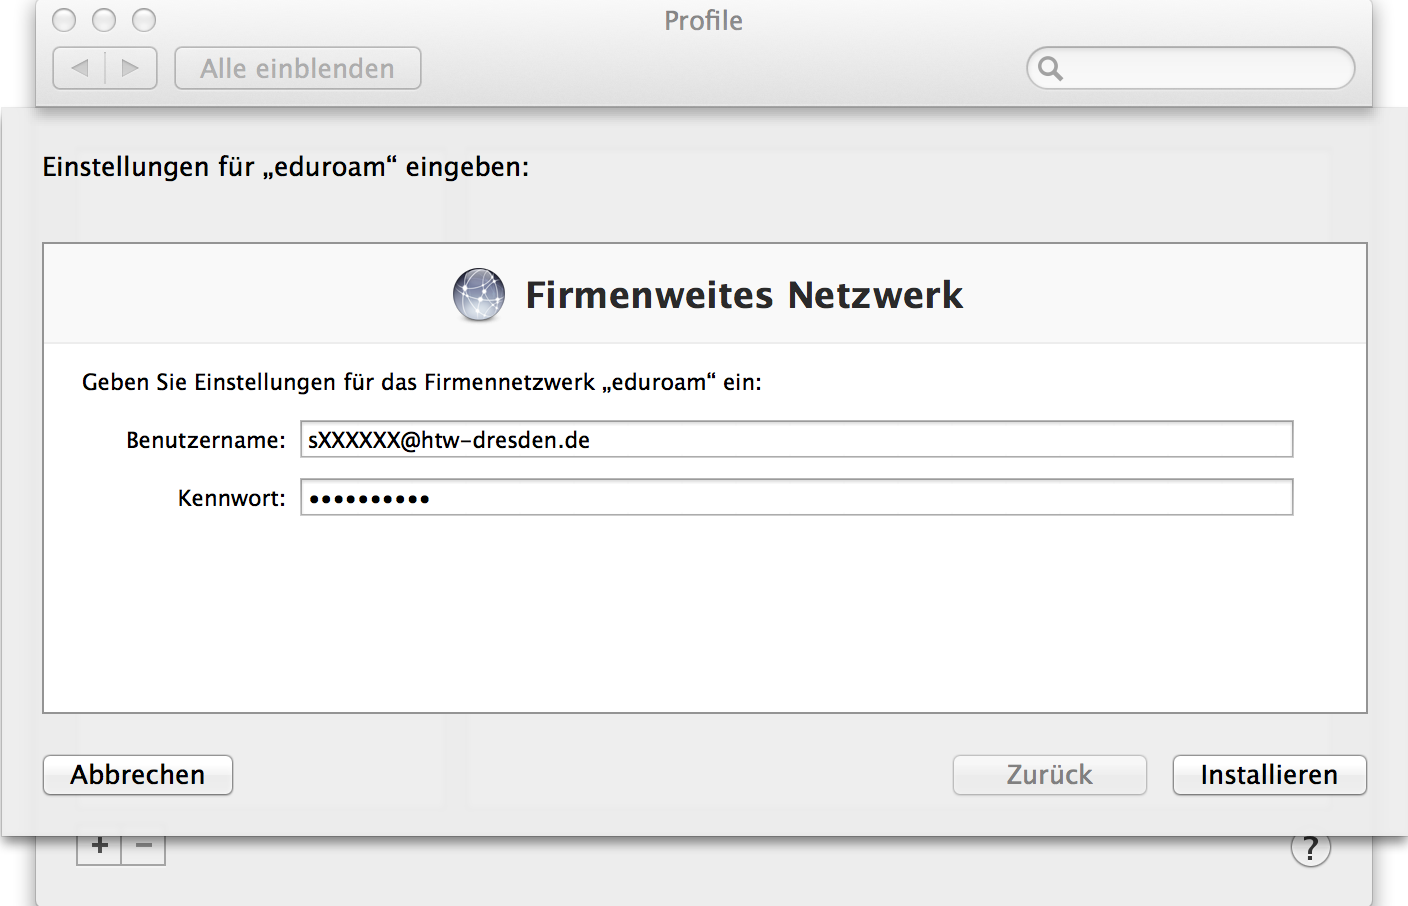The image size is (1408, 906).
Task: Add a profile with the plus button
Action: 99,848
